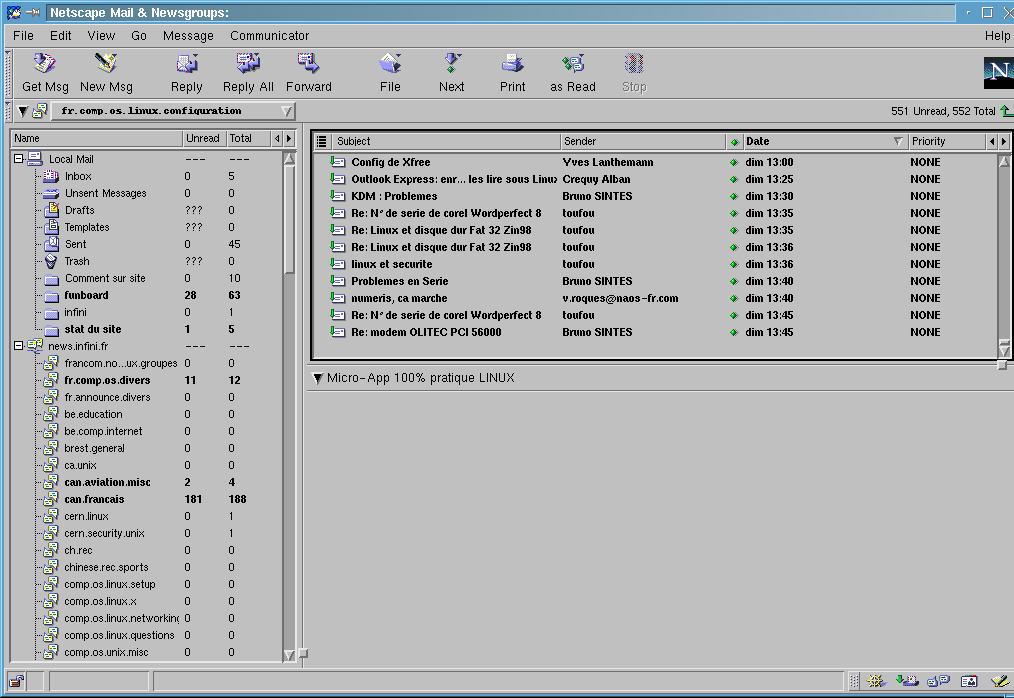Image resolution: width=1014 pixels, height=698 pixels.
Task: Toggle read diamond for Outlook Express message
Action: coord(733,179)
